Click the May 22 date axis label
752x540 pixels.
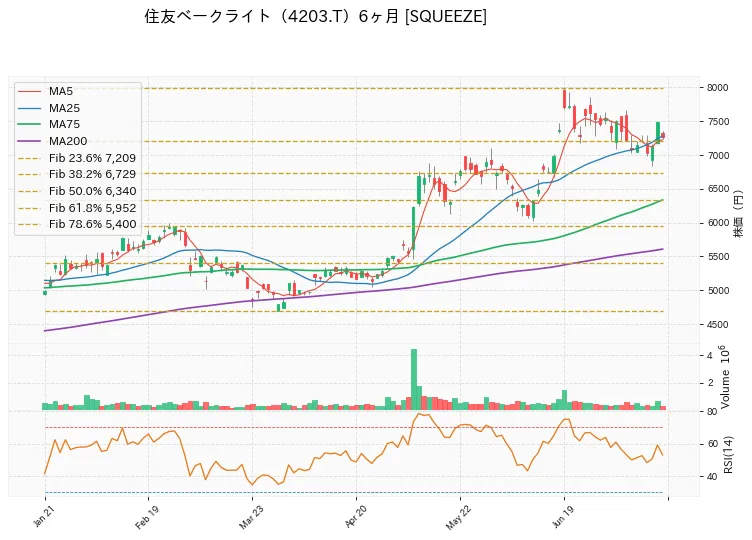(x=458, y=518)
